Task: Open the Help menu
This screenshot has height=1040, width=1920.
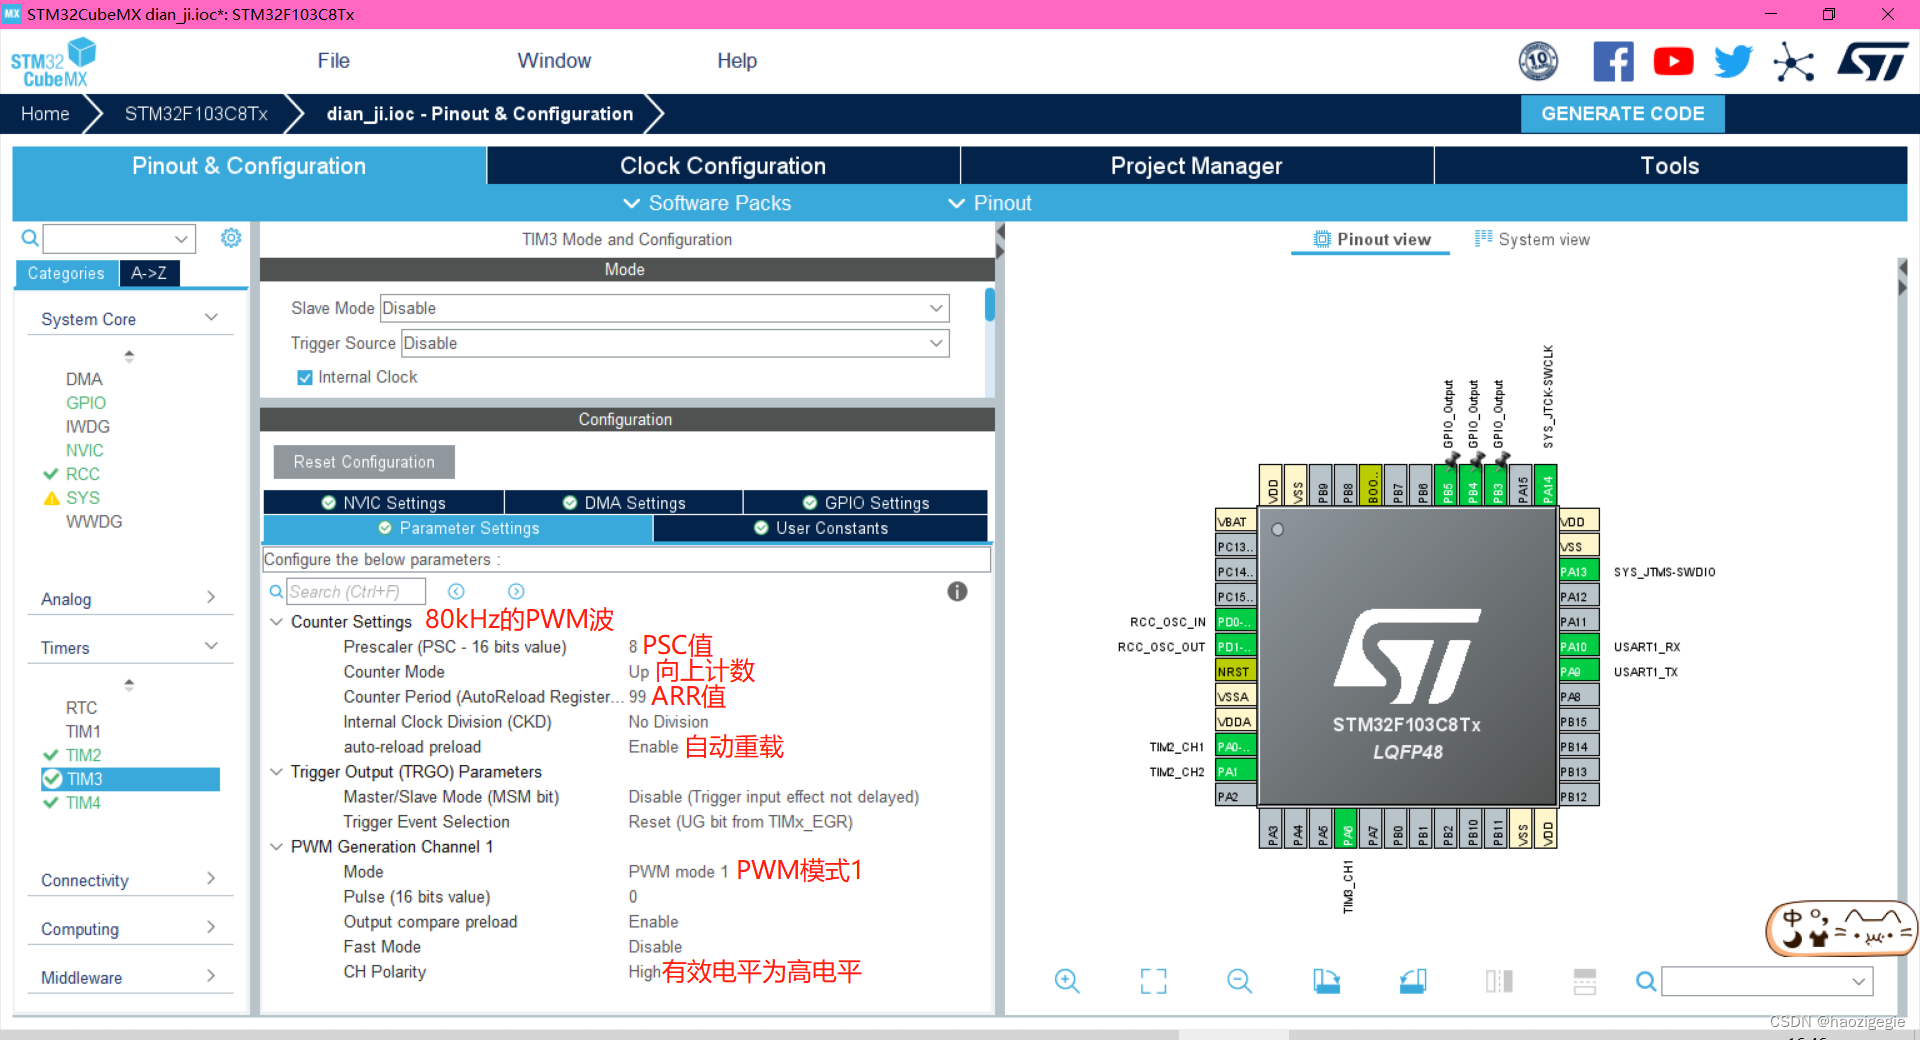Action: (x=737, y=61)
